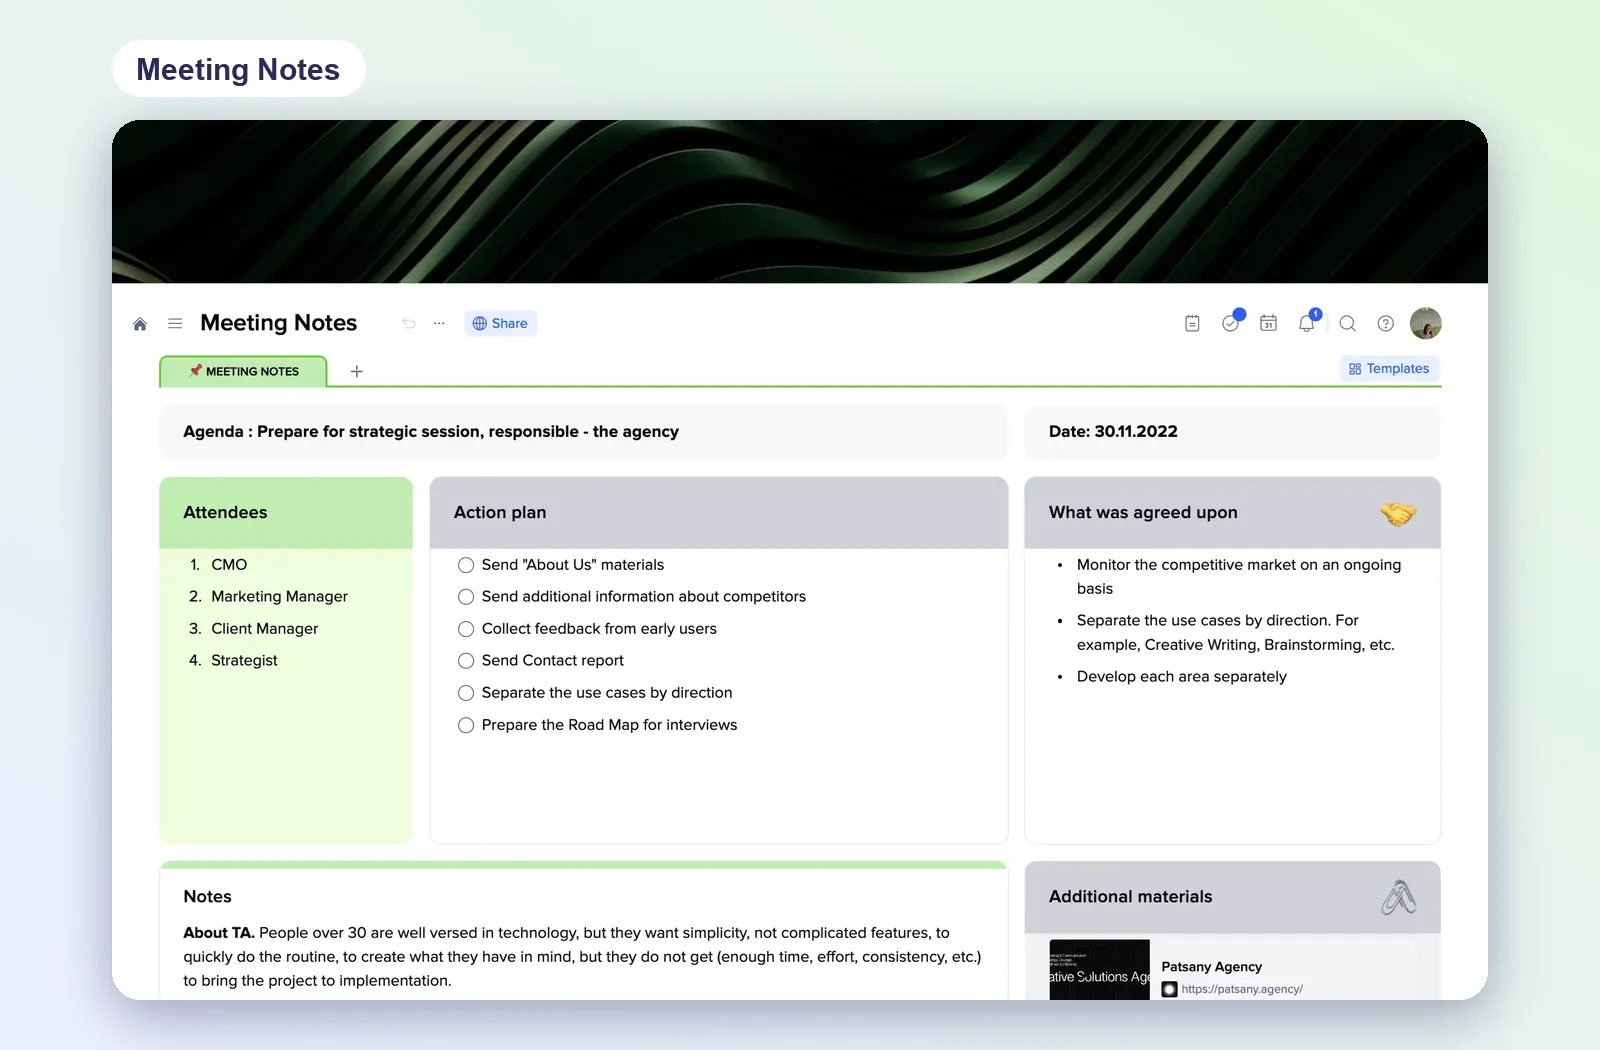This screenshot has width=1600, height=1050.
Task: Open the patsany.agency link
Action: [1242, 989]
